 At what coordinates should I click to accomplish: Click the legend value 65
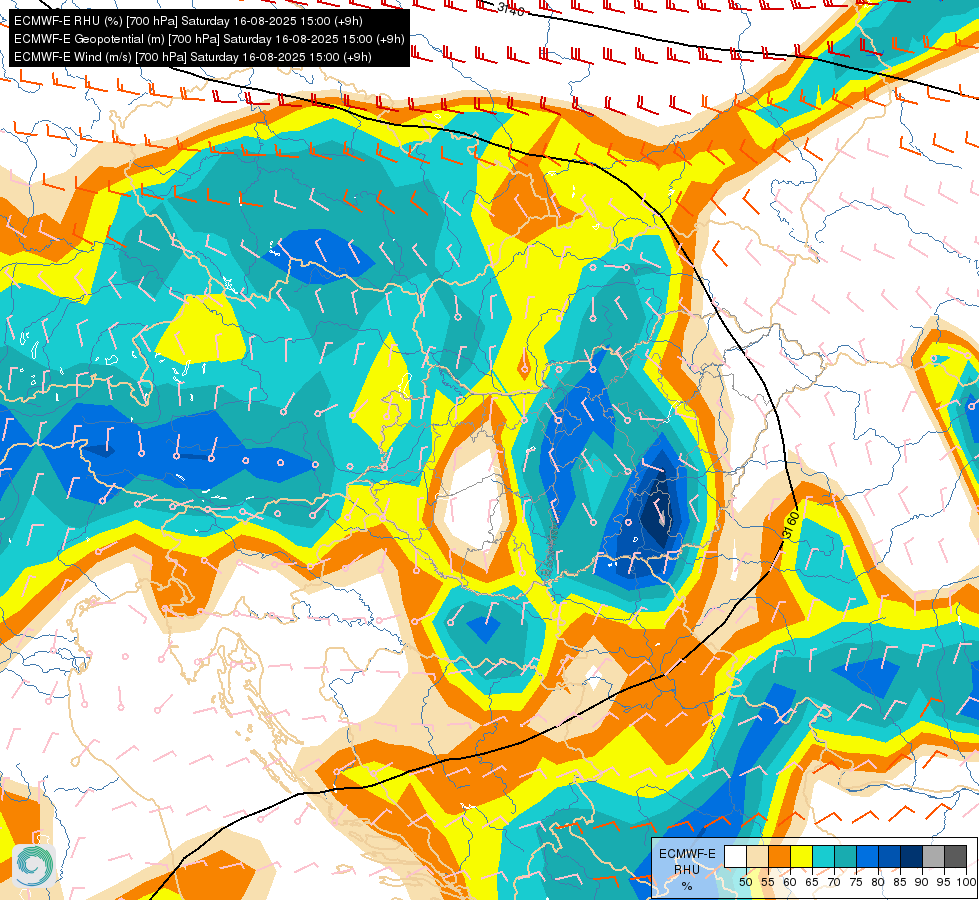pyautogui.click(x=812, y=882)
